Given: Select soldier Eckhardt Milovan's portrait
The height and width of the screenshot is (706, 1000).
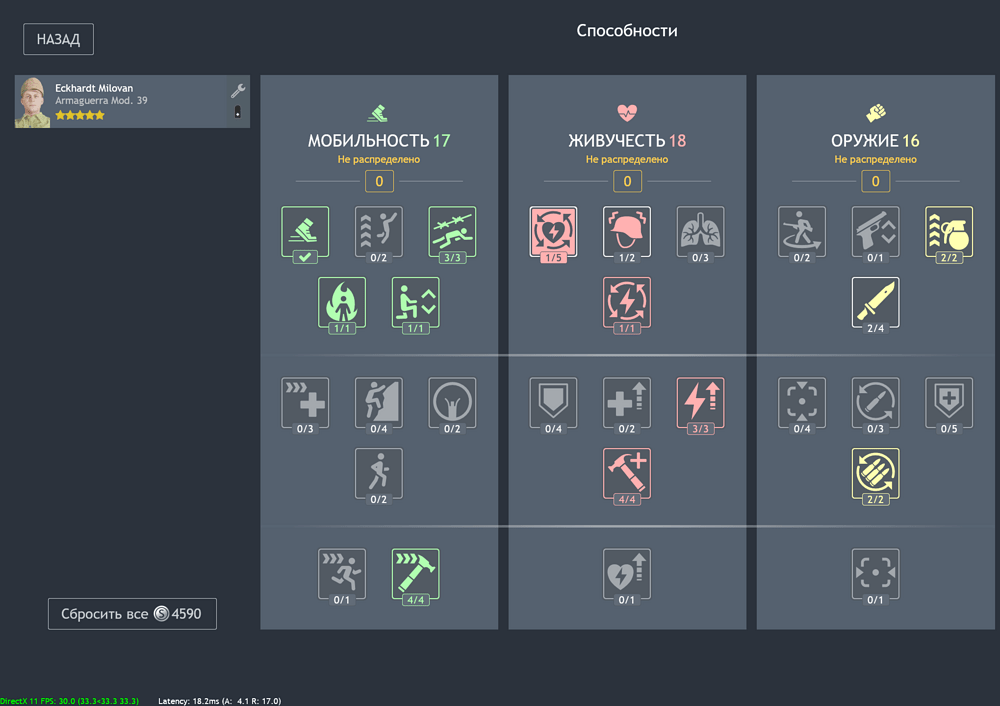Looking at the screenshot, I should pos(32,102).
